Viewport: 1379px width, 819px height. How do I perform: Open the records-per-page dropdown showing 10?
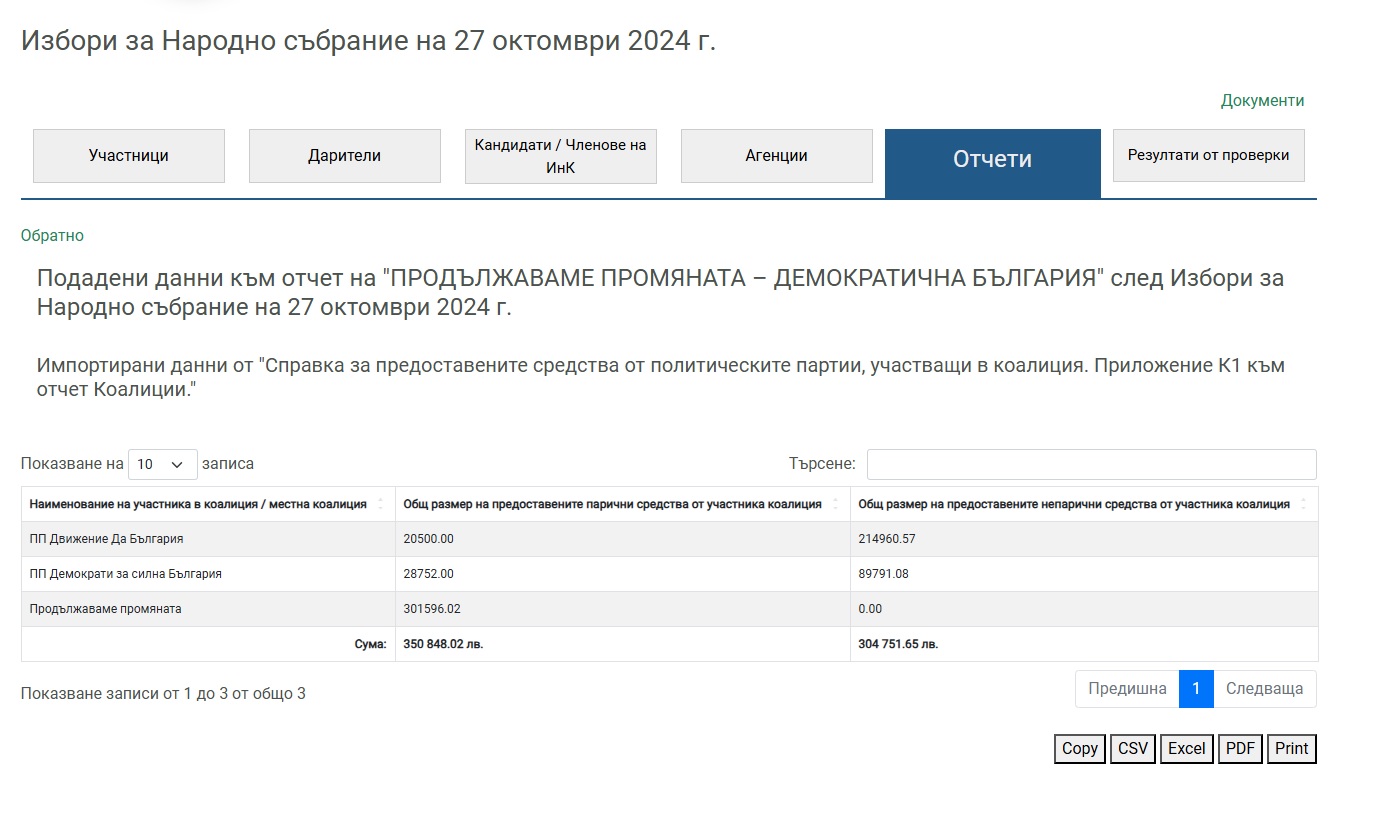(x=162, y=464)
